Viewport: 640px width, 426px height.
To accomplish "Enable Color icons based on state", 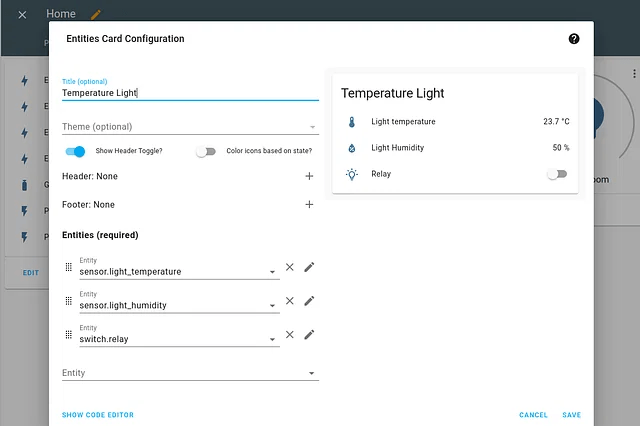I will (x=205, y=151).
